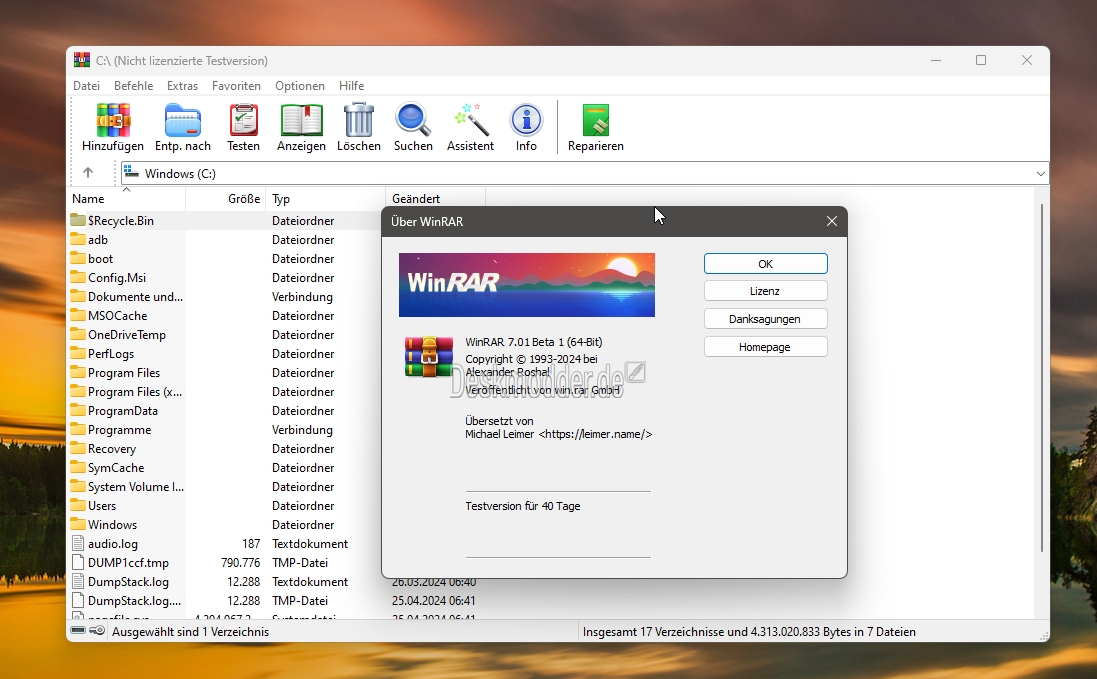Select the Dokumente und... entry
Viewport: 1097px width, 679px height.
click(135, 296)
